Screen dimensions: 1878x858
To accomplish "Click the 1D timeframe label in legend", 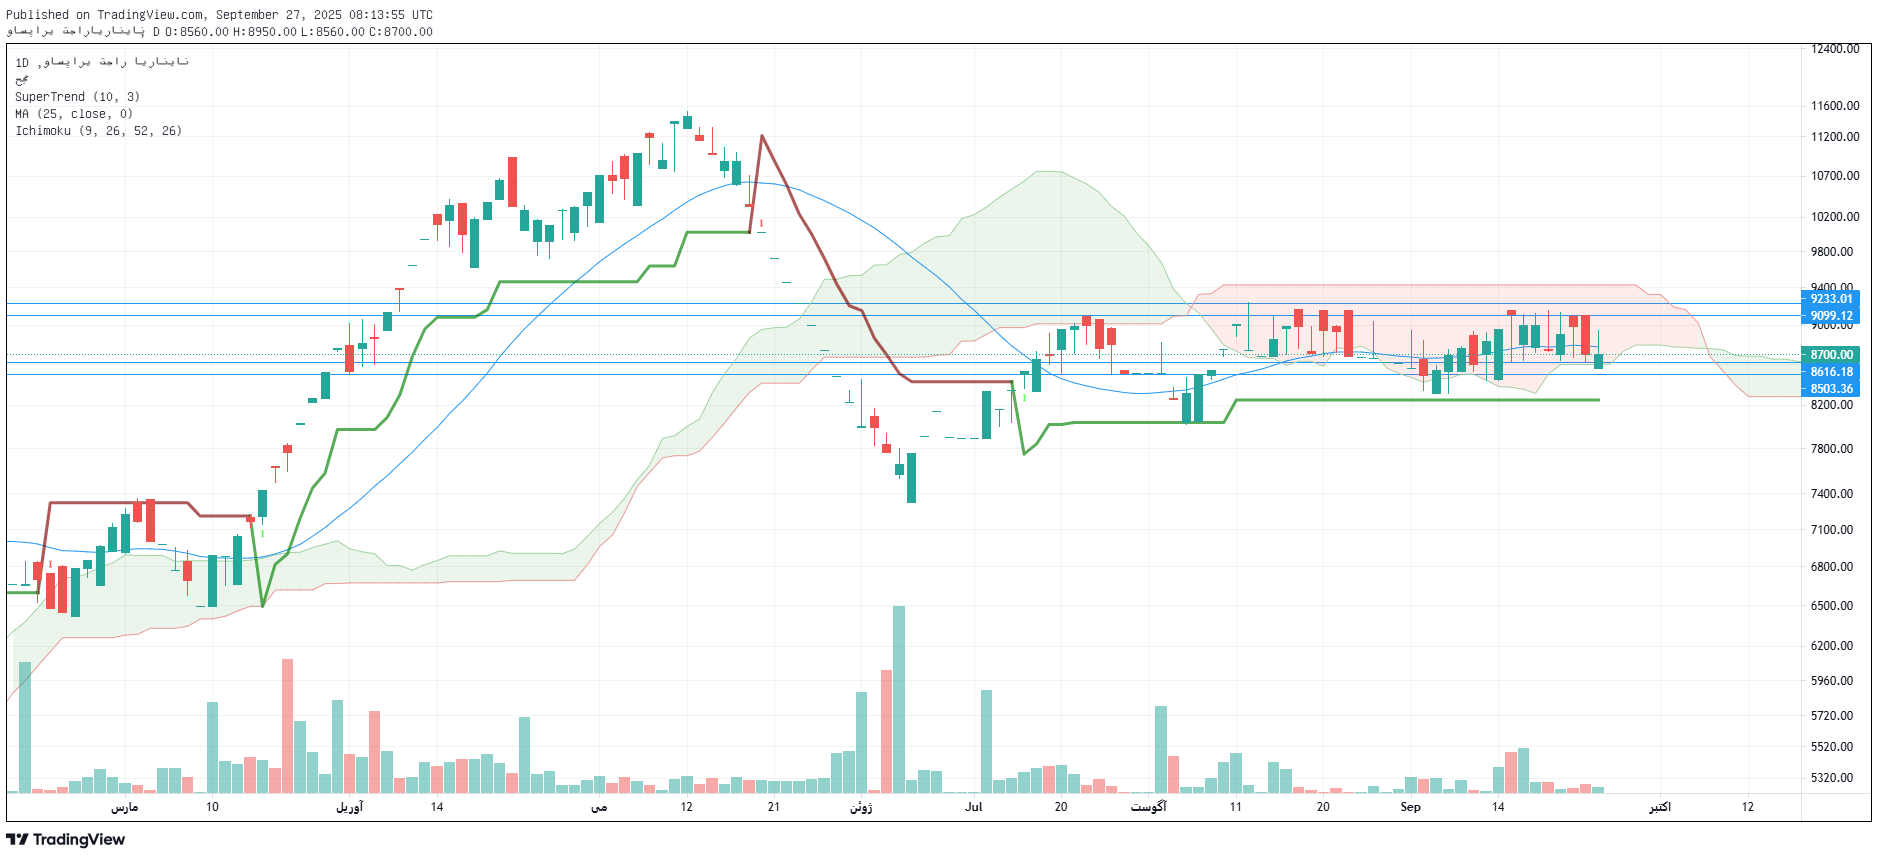I will coord(22,63).
